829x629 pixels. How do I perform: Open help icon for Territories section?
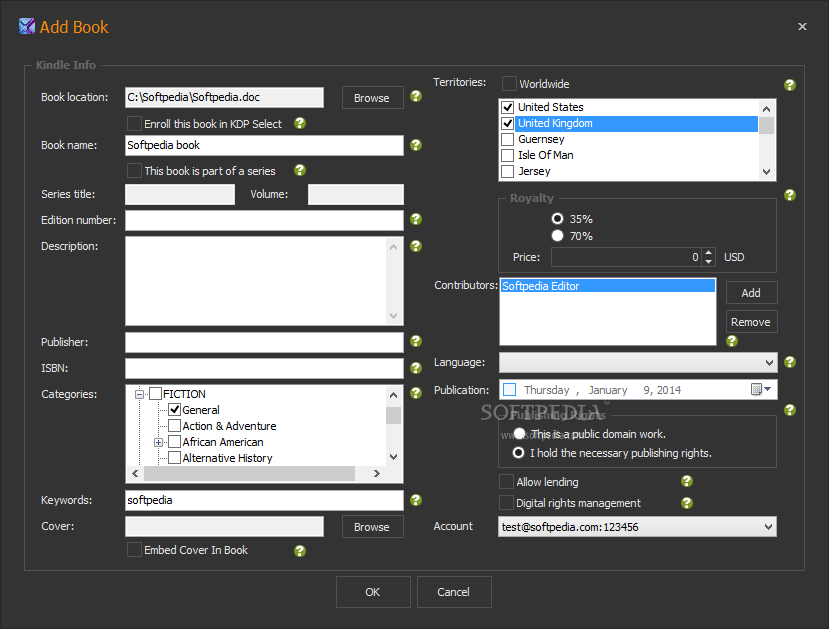tap(790, 85)
